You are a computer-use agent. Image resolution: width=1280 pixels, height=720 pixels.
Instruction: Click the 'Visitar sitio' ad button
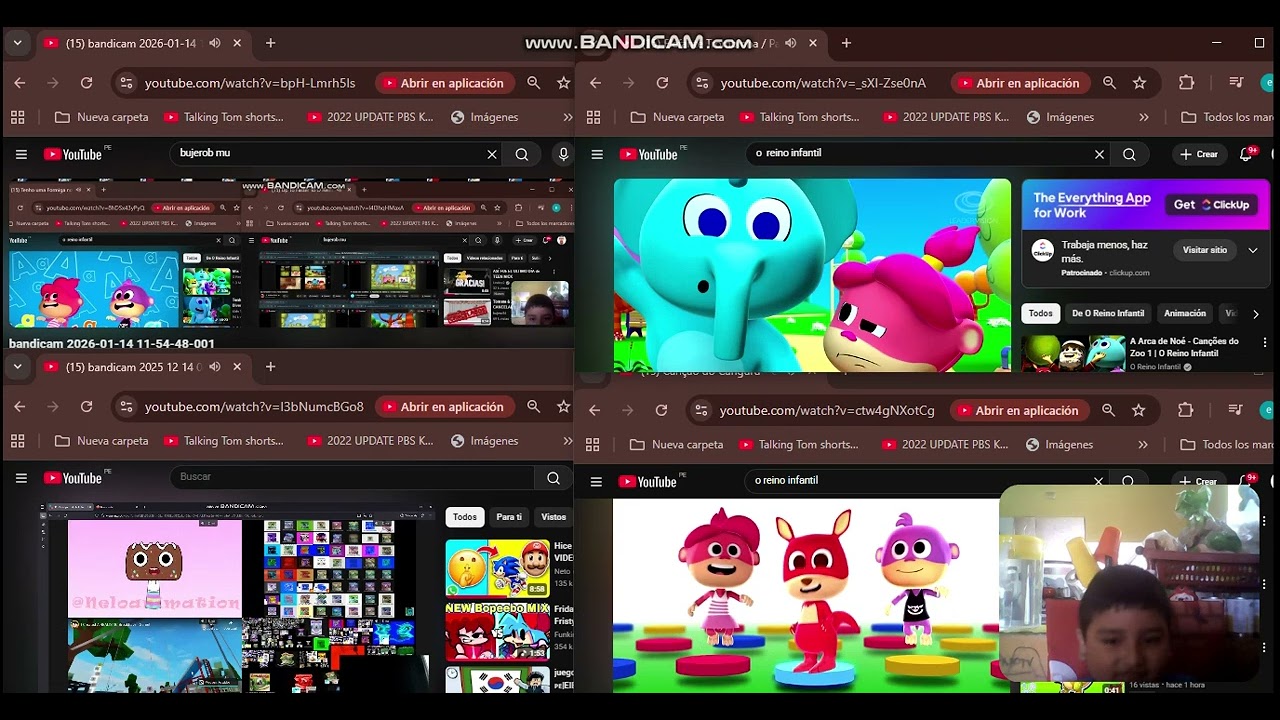[1204, 250]
